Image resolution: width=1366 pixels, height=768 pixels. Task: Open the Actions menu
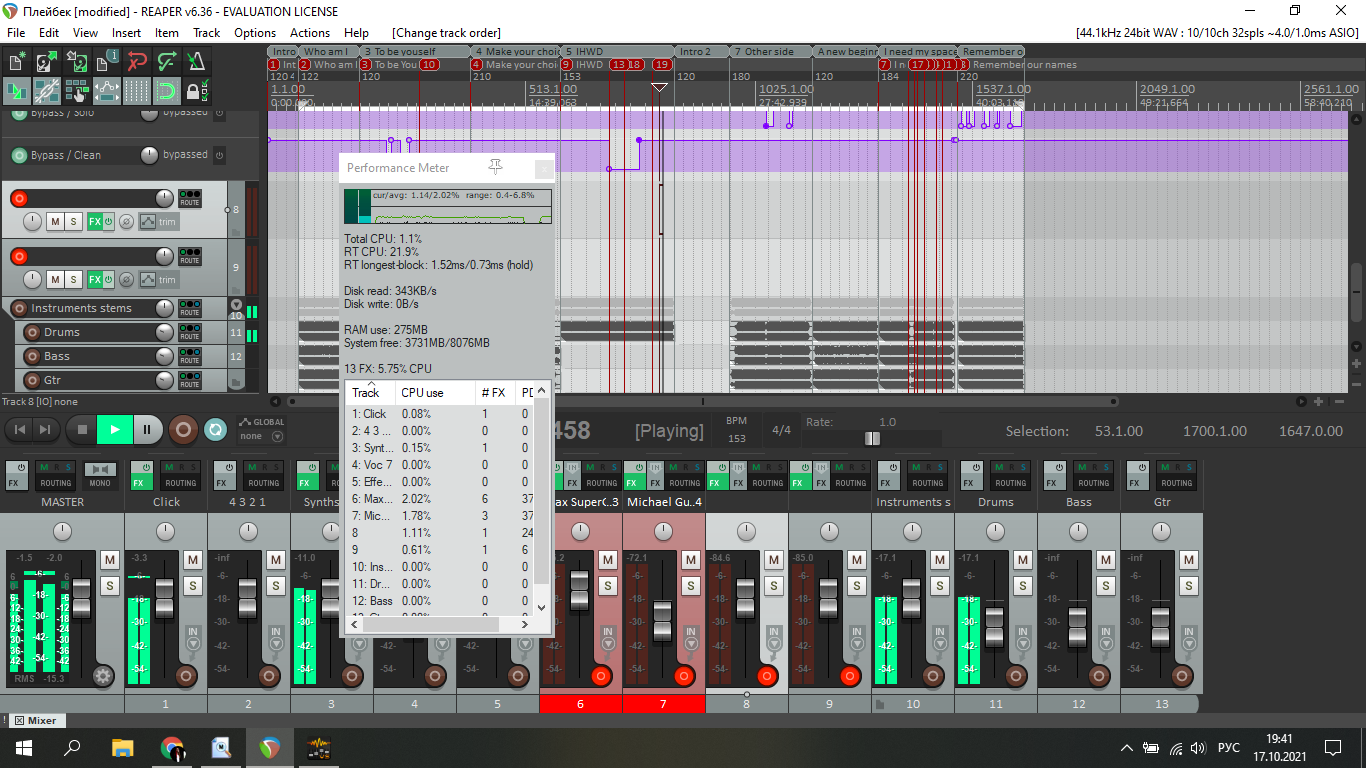tap(310, 33)
